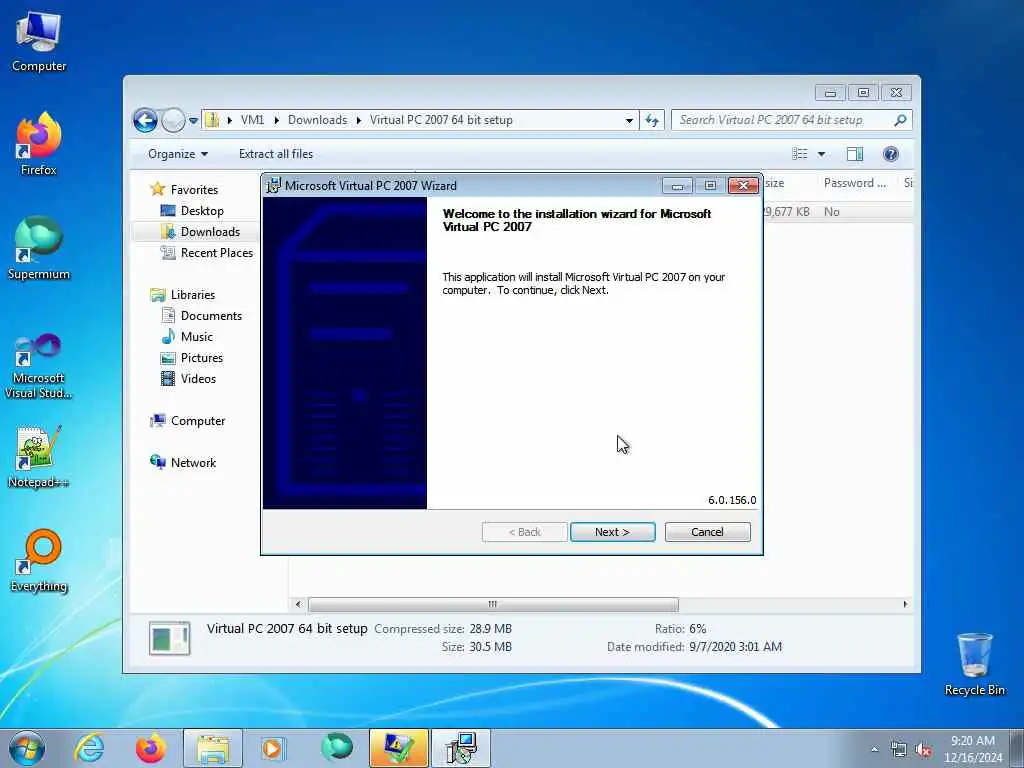Image resolution: width=1024 pixels, height=768 pixels.
Task: Click Show desktop at taskbar end
Action: 1017,748
